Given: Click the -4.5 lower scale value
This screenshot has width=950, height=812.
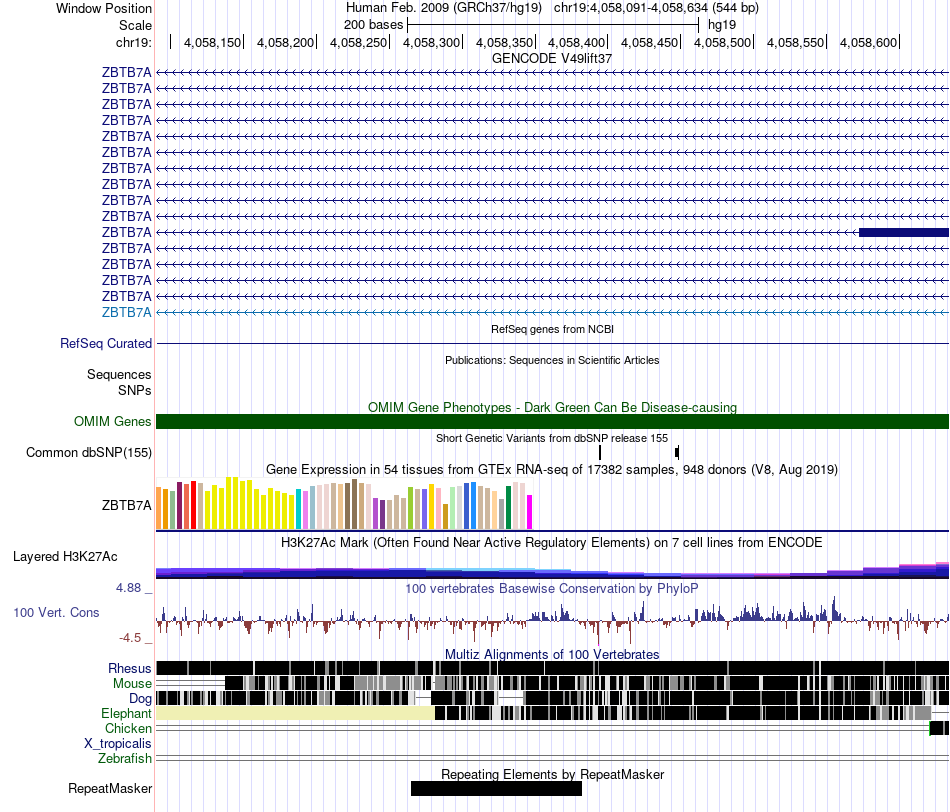Looking at the screenshot, I should (130, 637).
